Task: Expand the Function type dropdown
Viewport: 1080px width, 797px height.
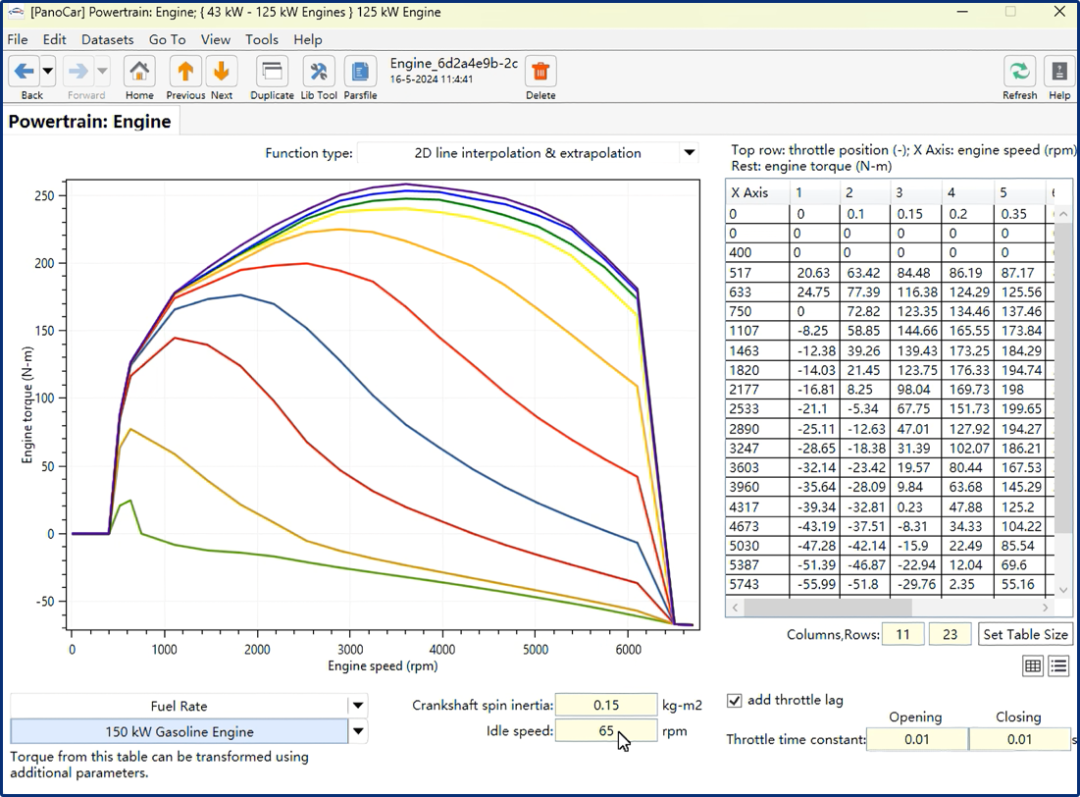Action: click(x=689, y=152)
